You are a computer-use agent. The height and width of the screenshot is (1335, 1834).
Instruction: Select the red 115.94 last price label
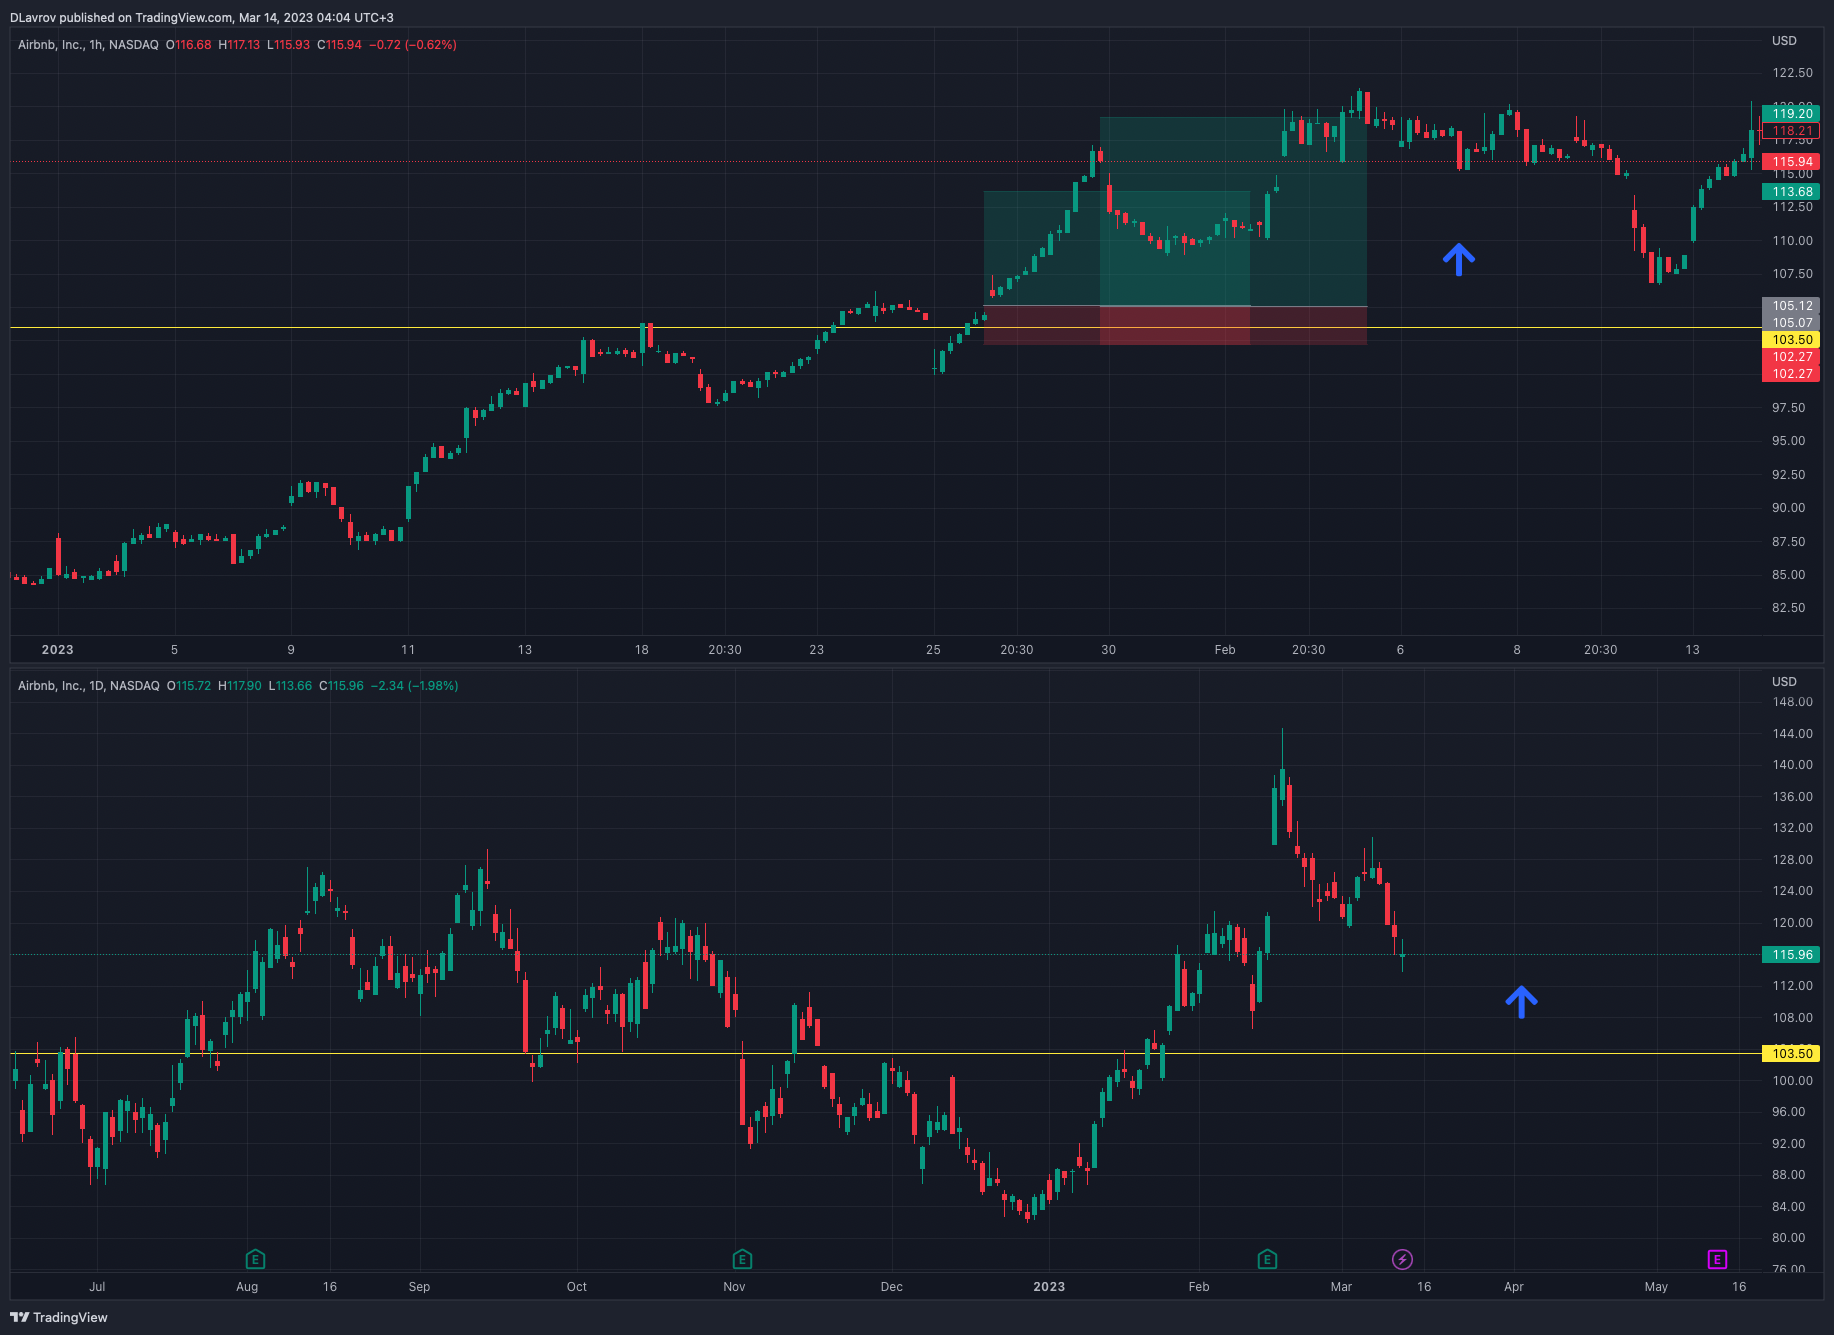point(1791,161)
